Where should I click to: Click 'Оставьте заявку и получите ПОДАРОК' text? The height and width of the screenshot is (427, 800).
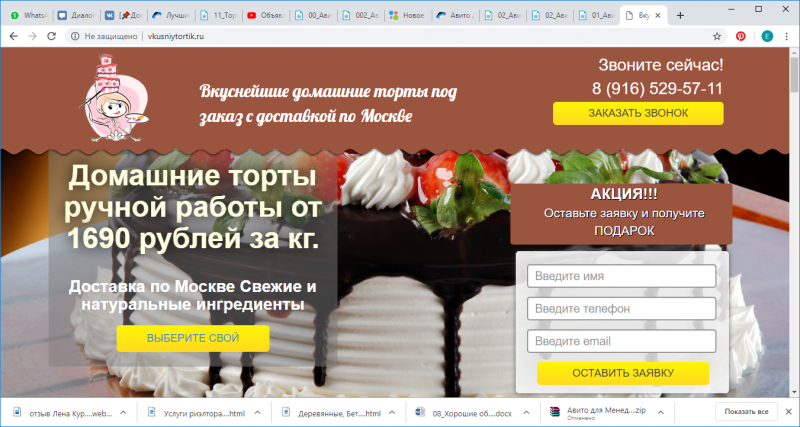(624, 222)
